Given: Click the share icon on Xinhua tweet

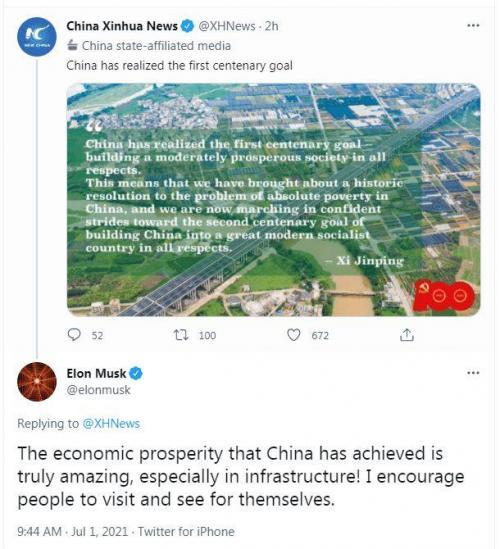Looking at the screenshot, I should (407, 335).
